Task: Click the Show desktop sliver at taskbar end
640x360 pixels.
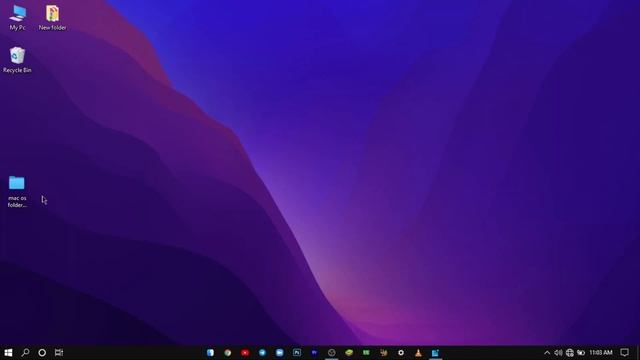Action: [x=638, y=353]
